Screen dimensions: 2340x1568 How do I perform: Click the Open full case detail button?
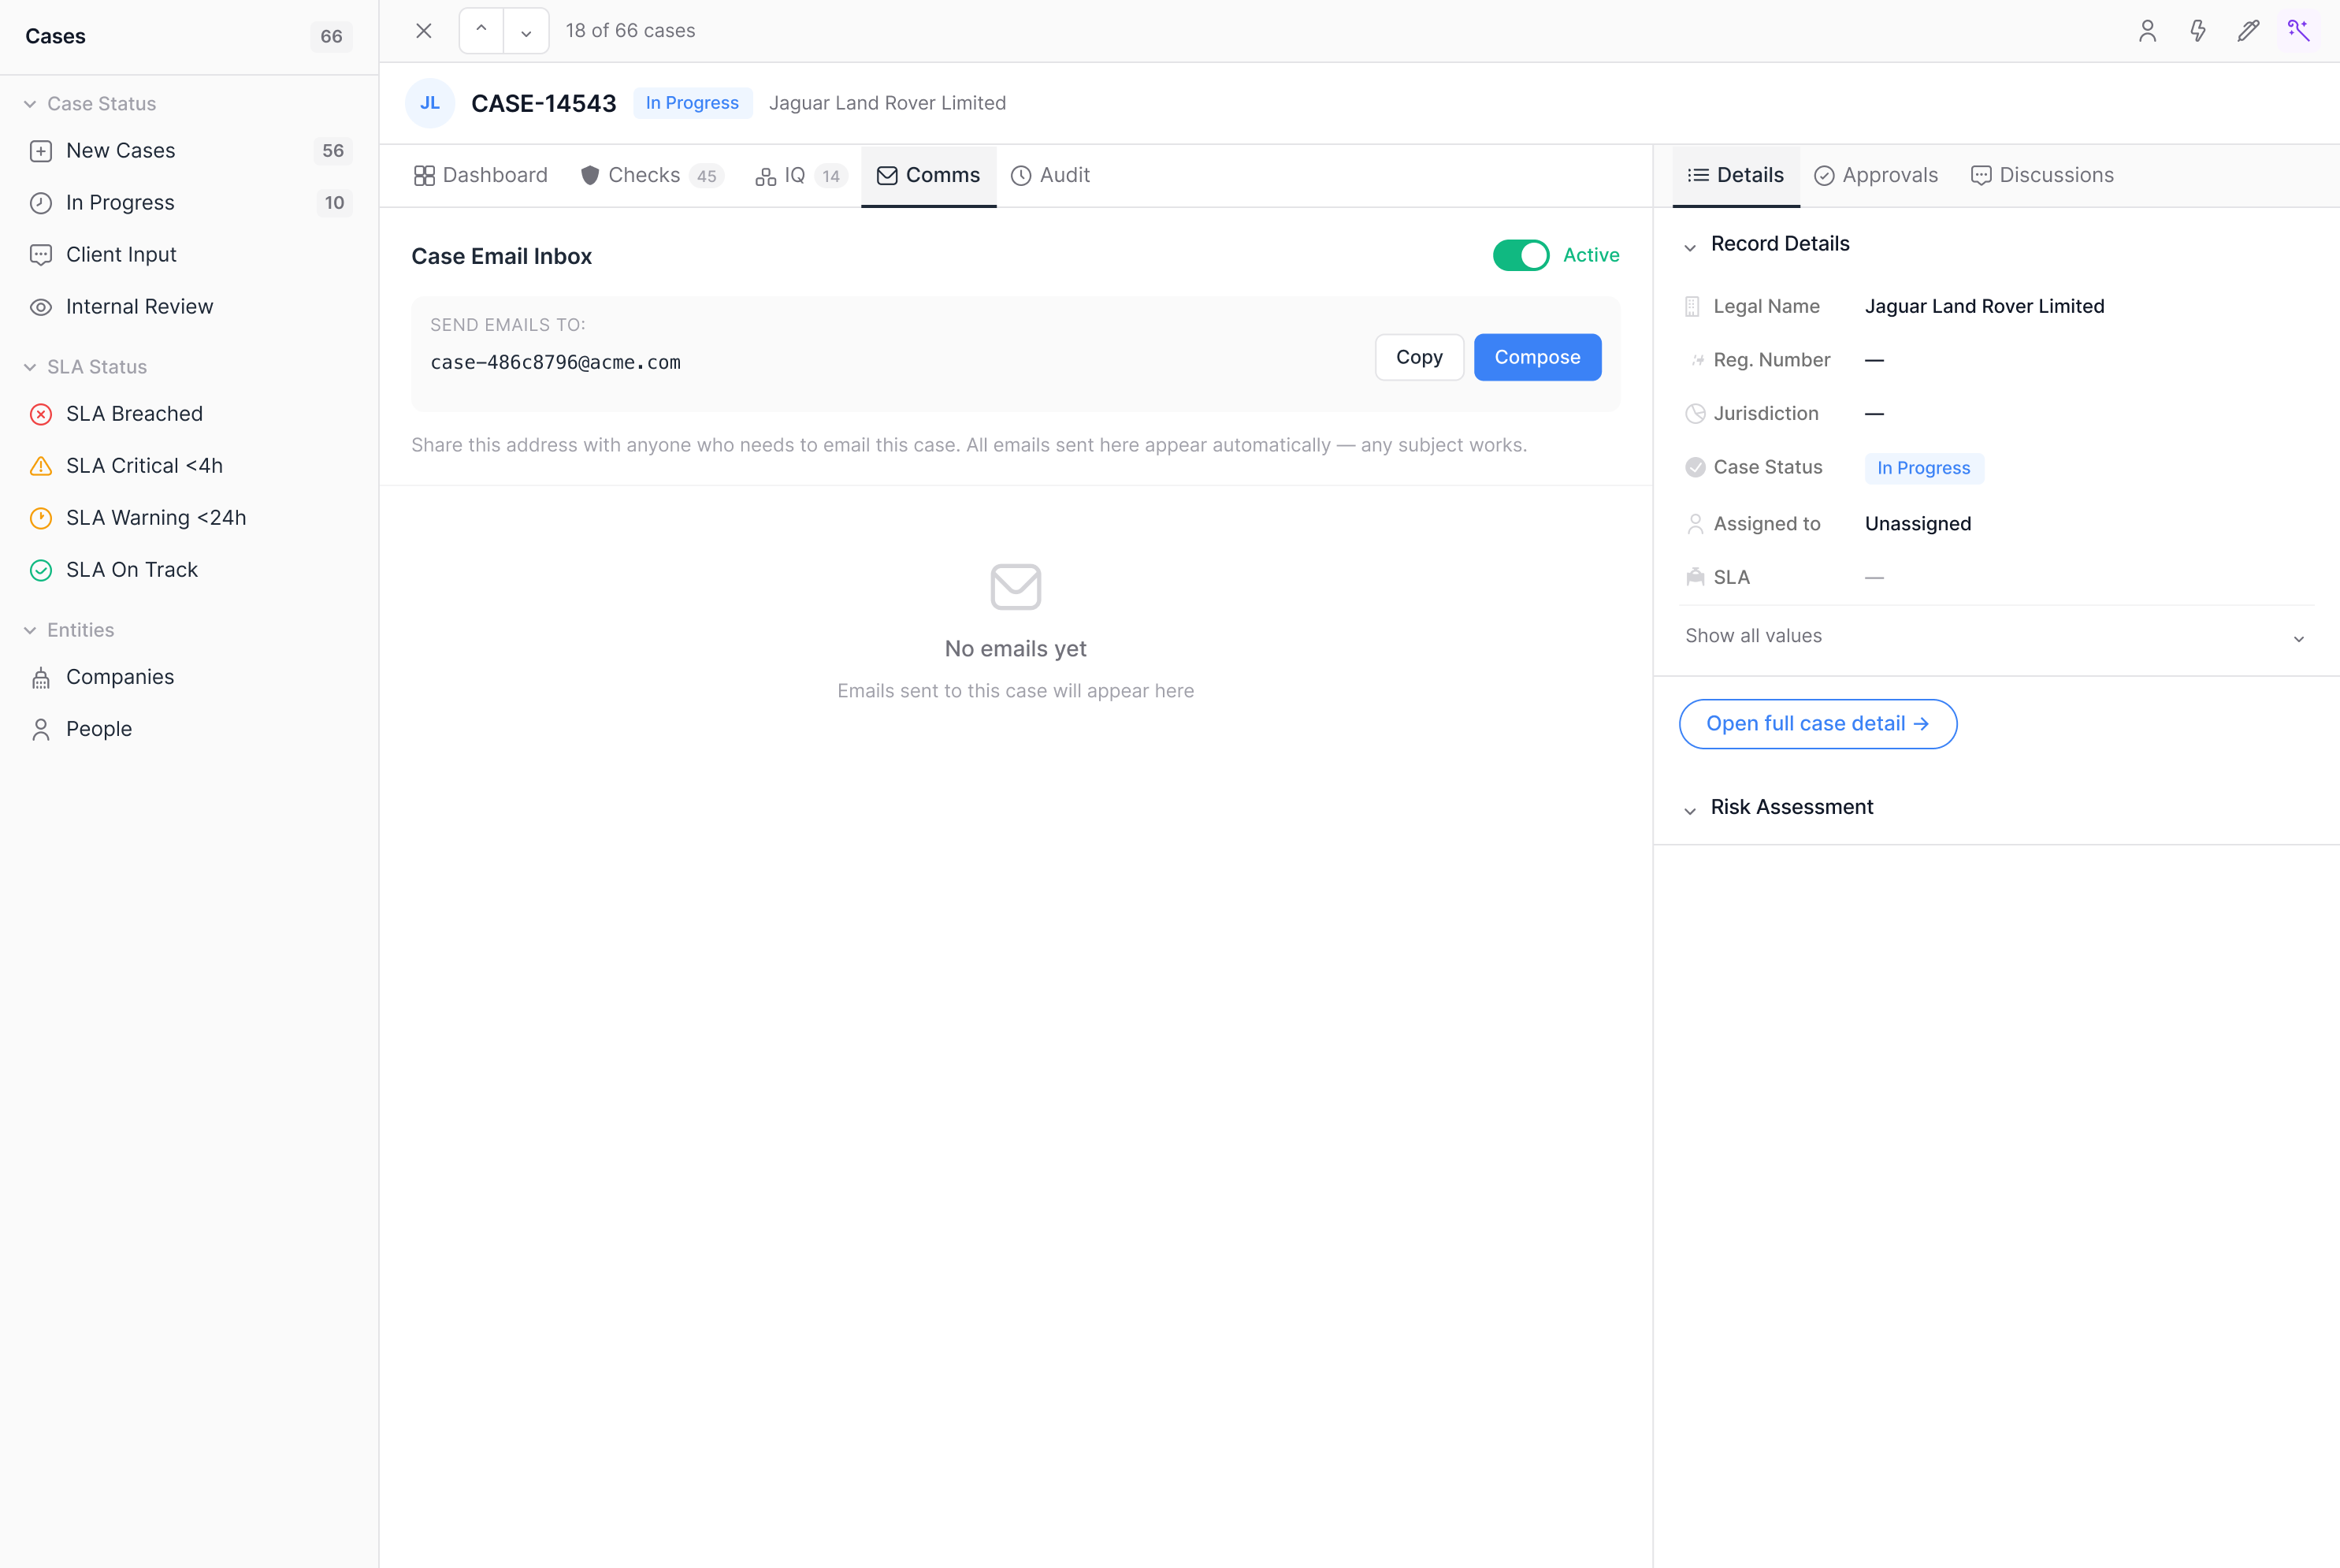coord(1817,723)
